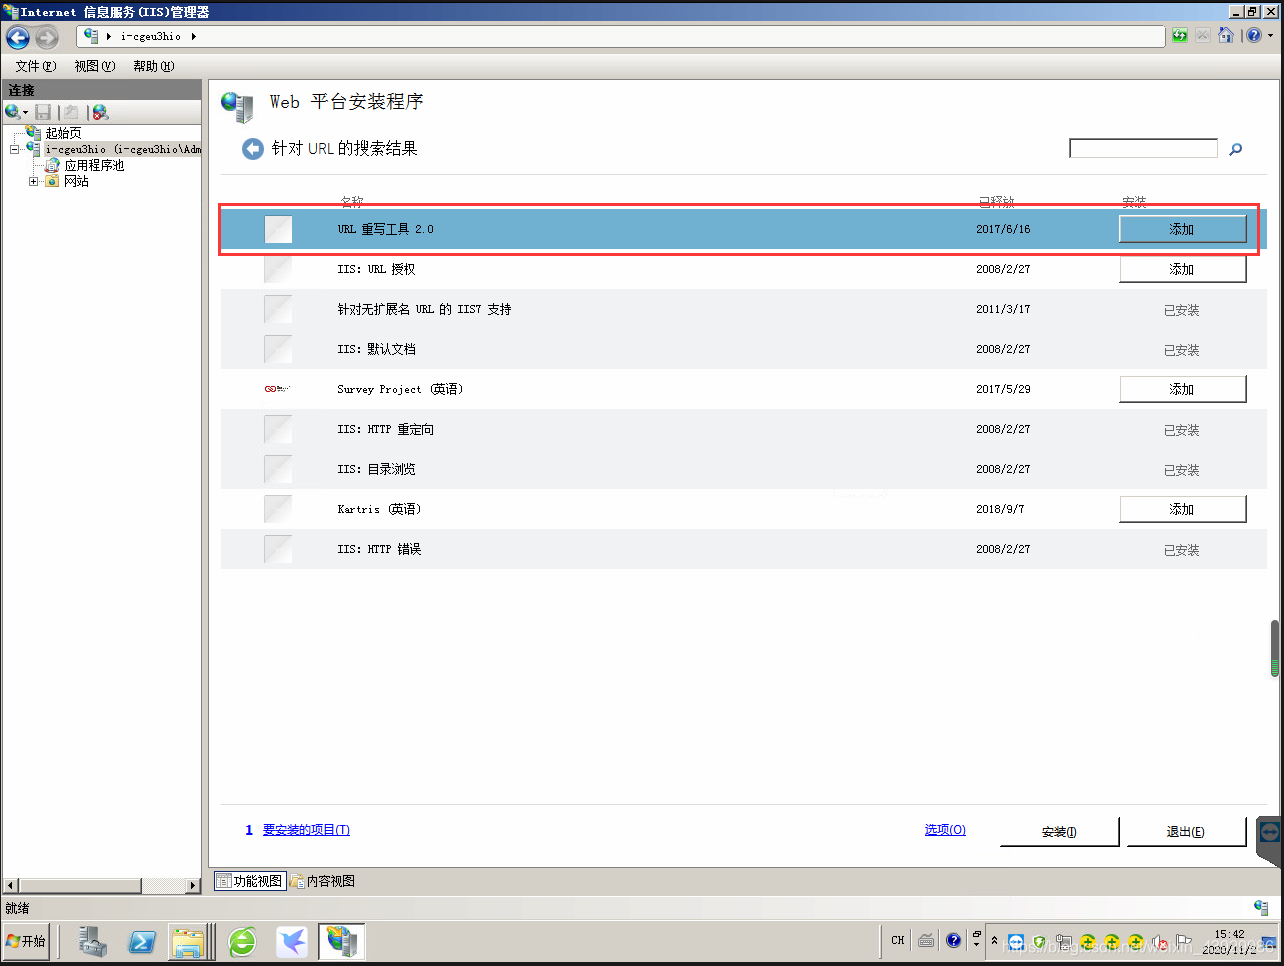Expand the 网站 tree node
Screen dimensions: 1284x966
click(33, 182)
